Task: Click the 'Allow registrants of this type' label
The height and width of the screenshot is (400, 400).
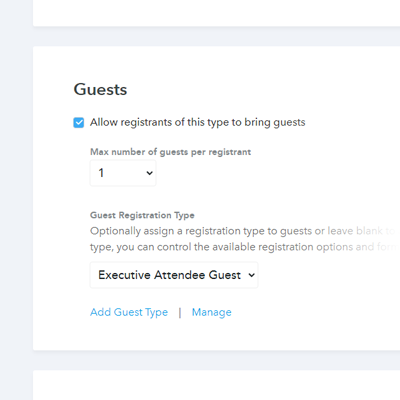Action: tap(197, 122)
